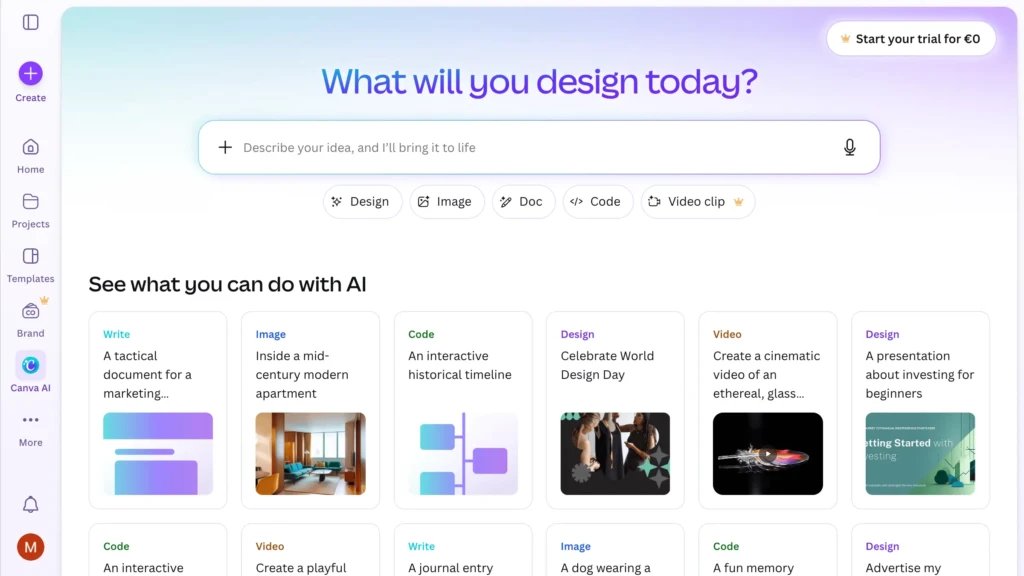Click the Brand crown badge
This screenshot has width=1024, height=576.
[44, 300]
